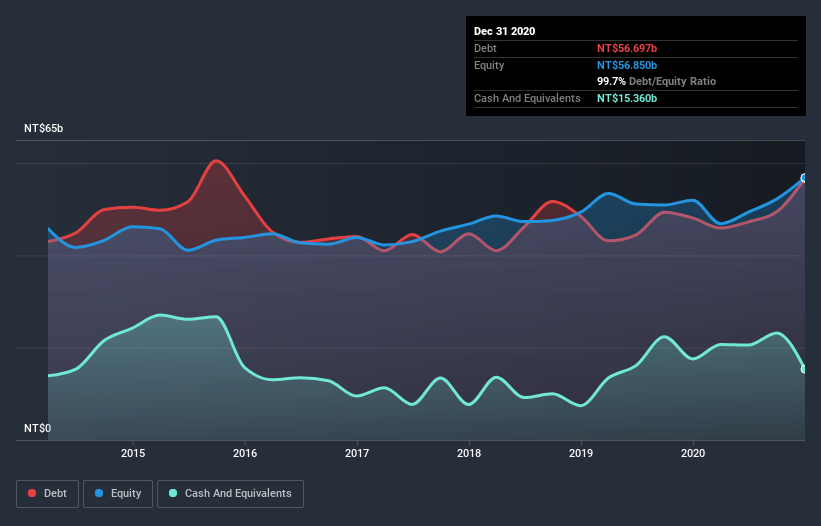Click the 2019 x-axis label
Viewport: 821px width, 526px height.
coord(581,453)
